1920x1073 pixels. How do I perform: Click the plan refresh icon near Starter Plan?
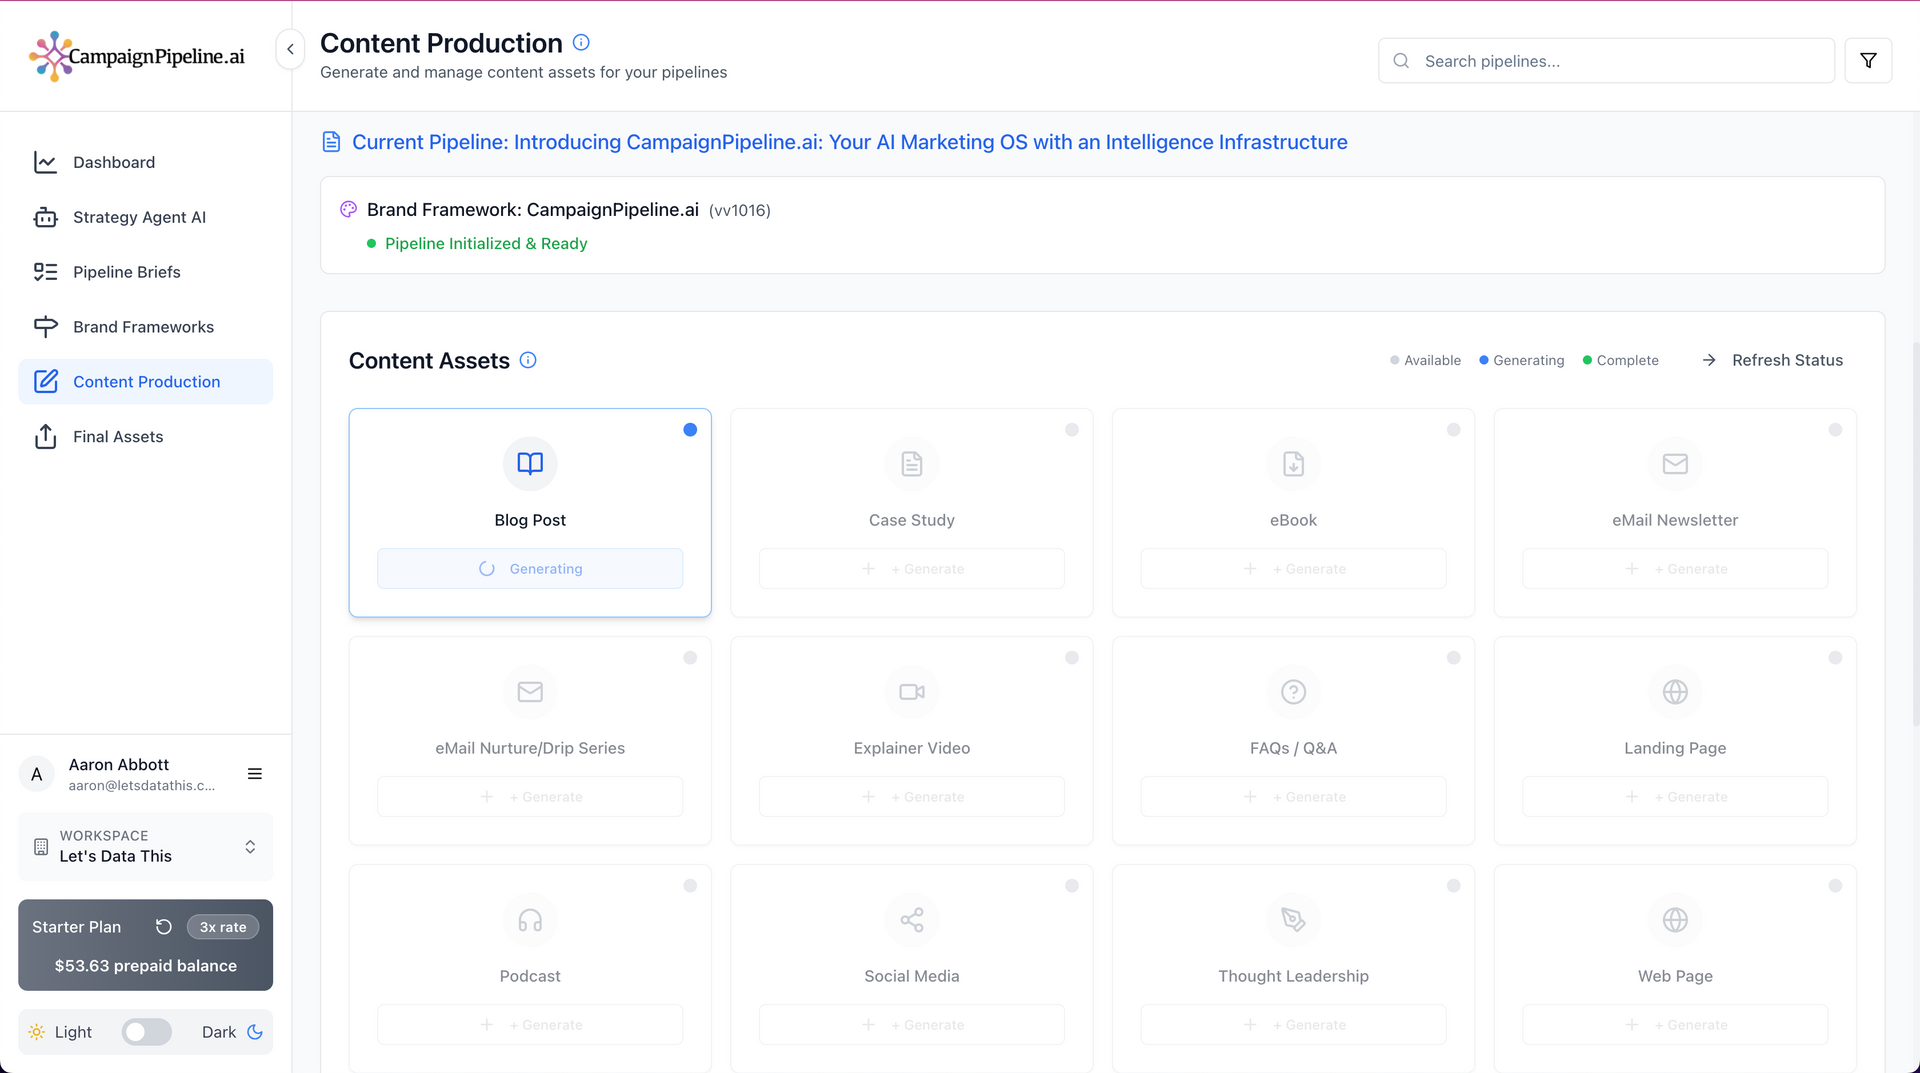164,927
